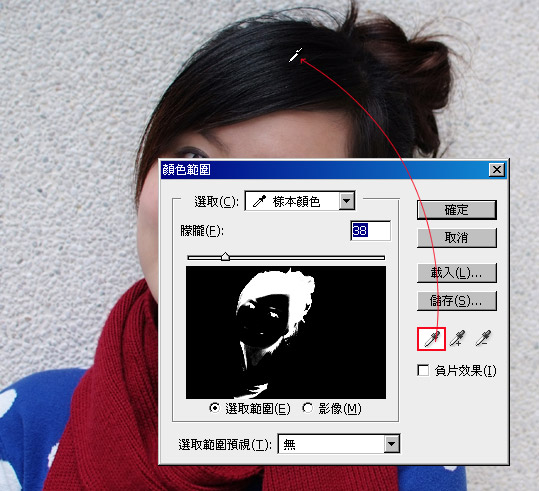Click the eyedropper icon in 選取 dropdown
The width and height of the screenshot is (539, 491).
[x=259, y=201]
